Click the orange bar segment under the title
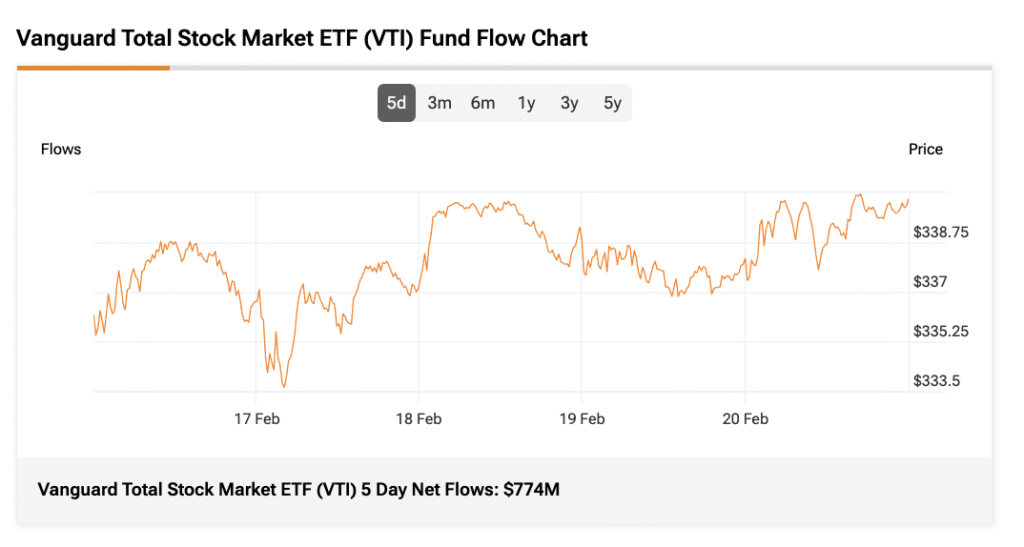This screenshot has width=1024, height=547. click(93, 68)
